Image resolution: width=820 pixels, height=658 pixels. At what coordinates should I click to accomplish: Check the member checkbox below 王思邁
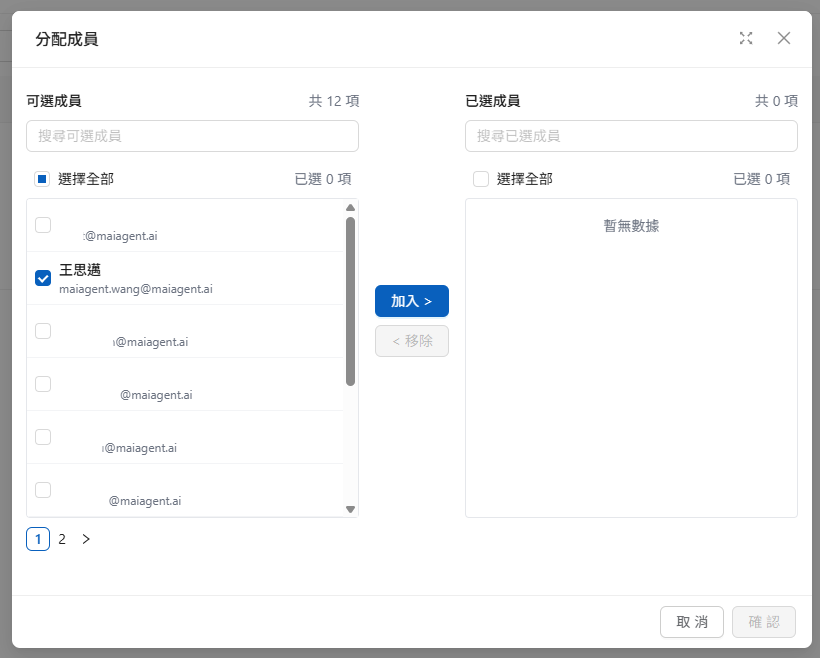pyautogui.click(x=43, y=331)
